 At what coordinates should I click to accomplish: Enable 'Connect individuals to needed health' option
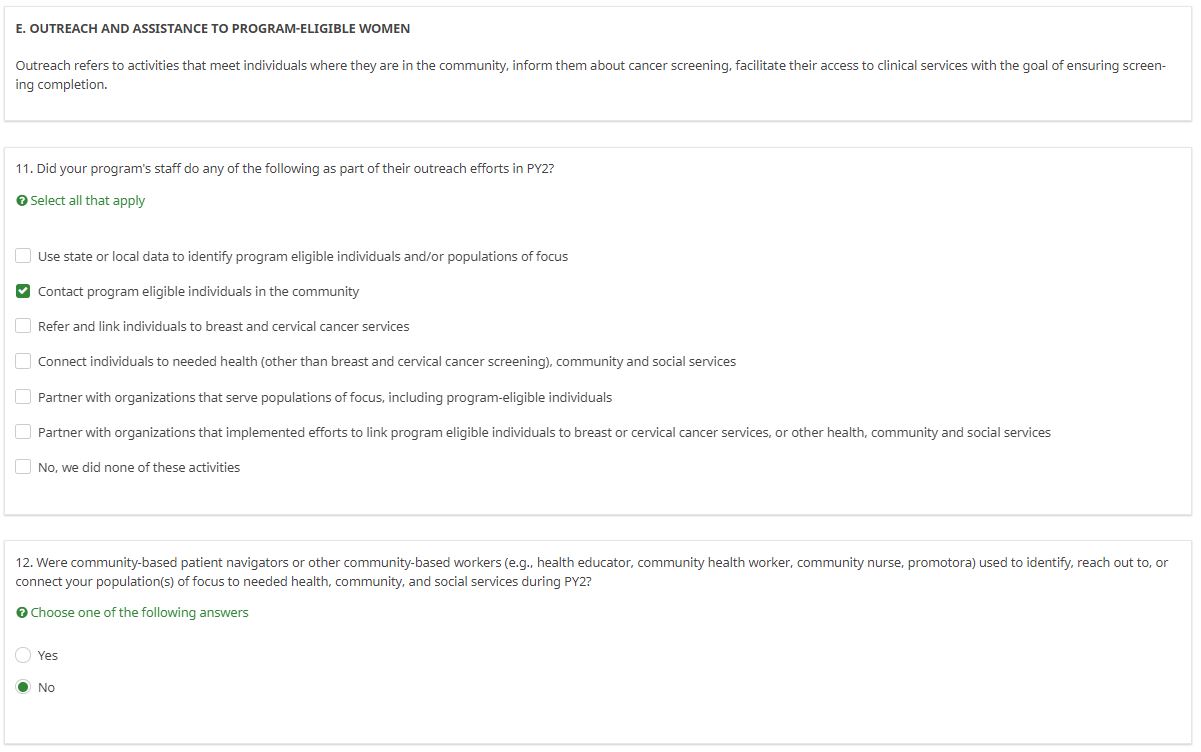23,361
